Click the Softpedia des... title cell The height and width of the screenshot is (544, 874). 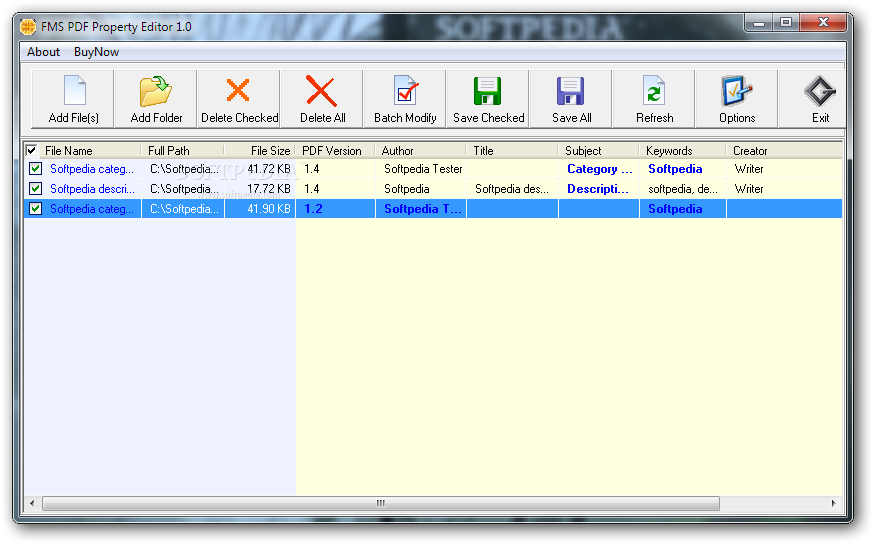512,188
